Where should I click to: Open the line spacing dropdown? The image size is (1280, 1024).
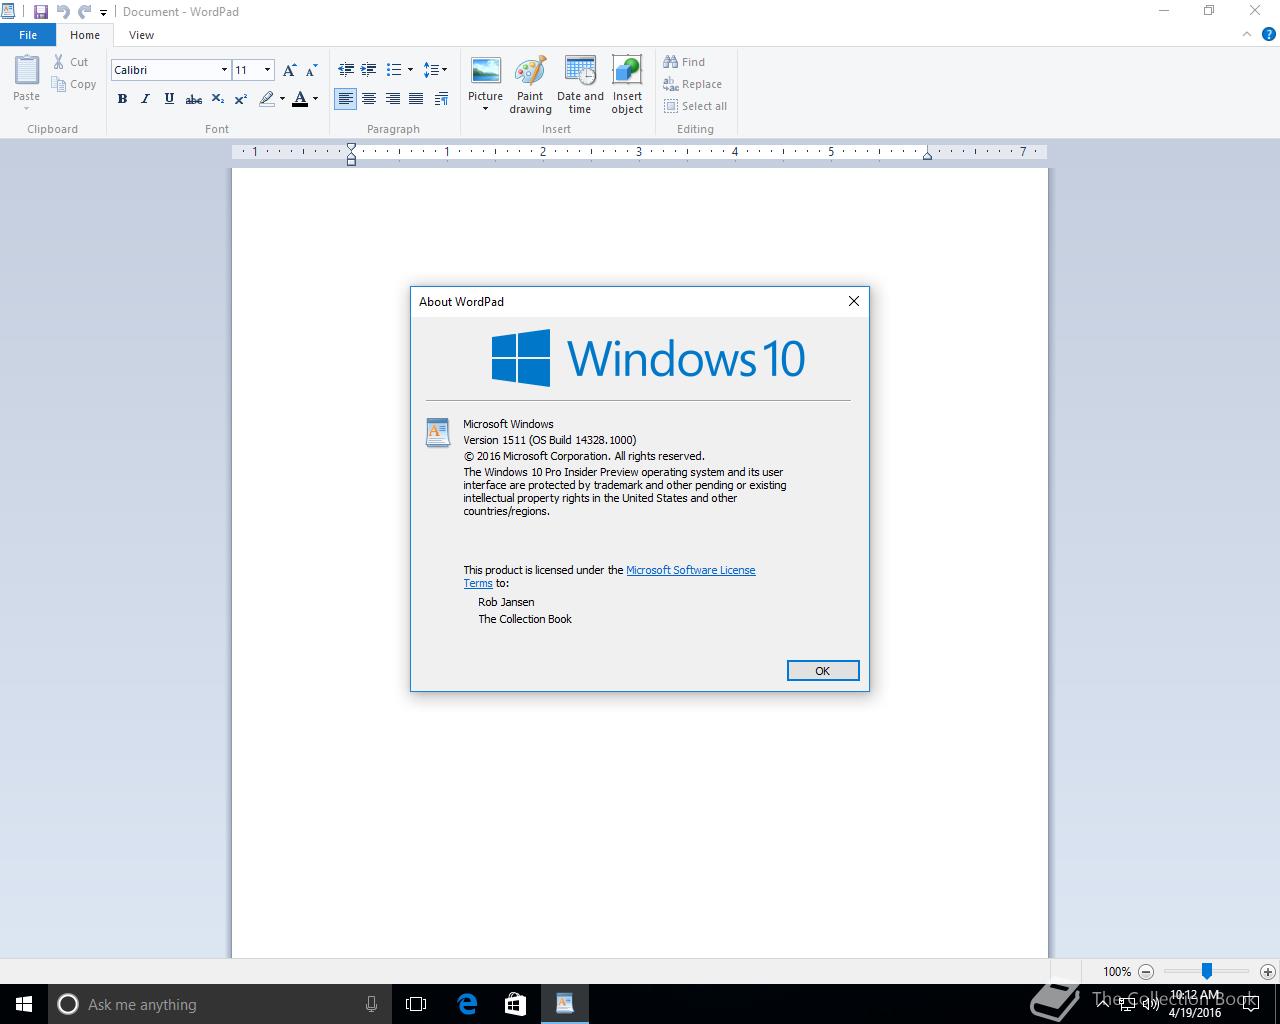[x=435, y=70]
